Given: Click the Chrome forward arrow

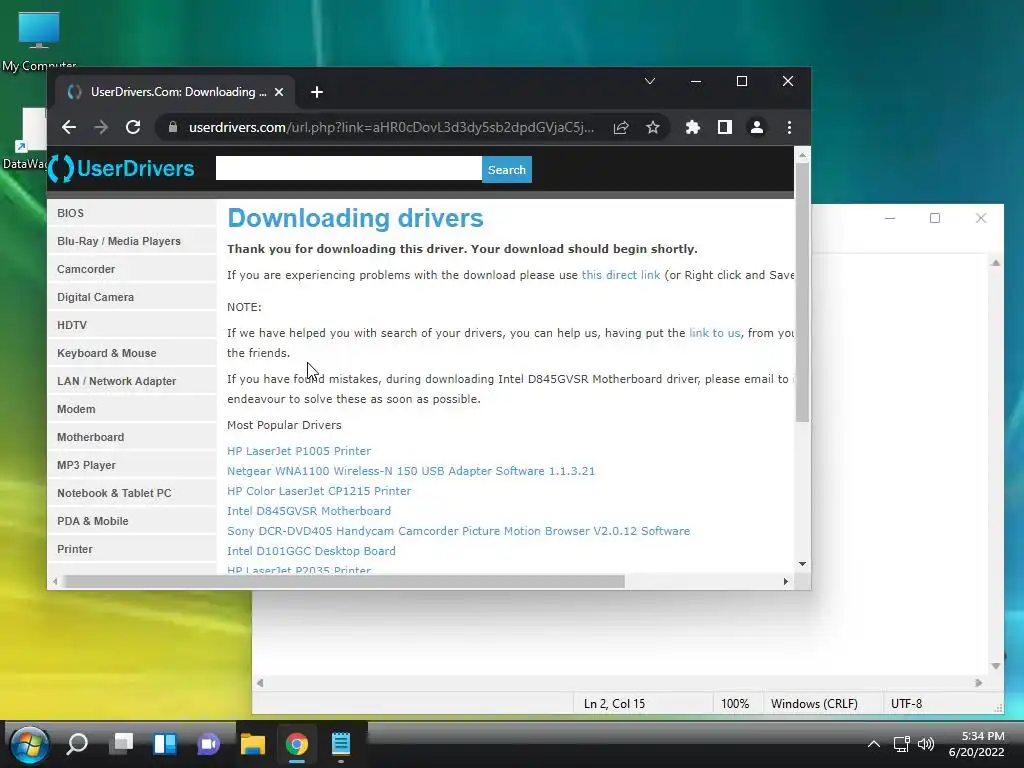Looking at the screenshot, I should 101,127.
